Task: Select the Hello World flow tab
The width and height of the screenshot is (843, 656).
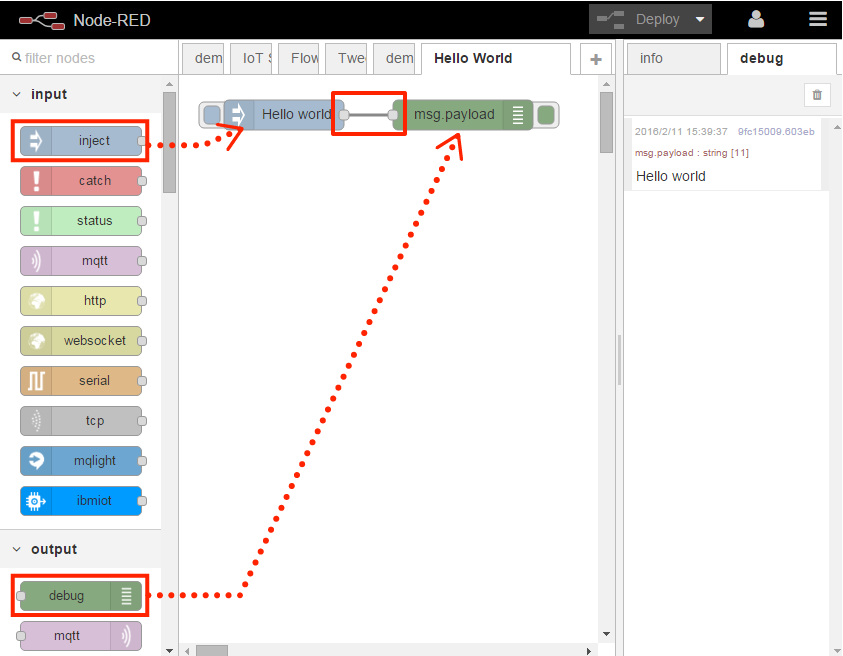Action: (x=496, y=58)
